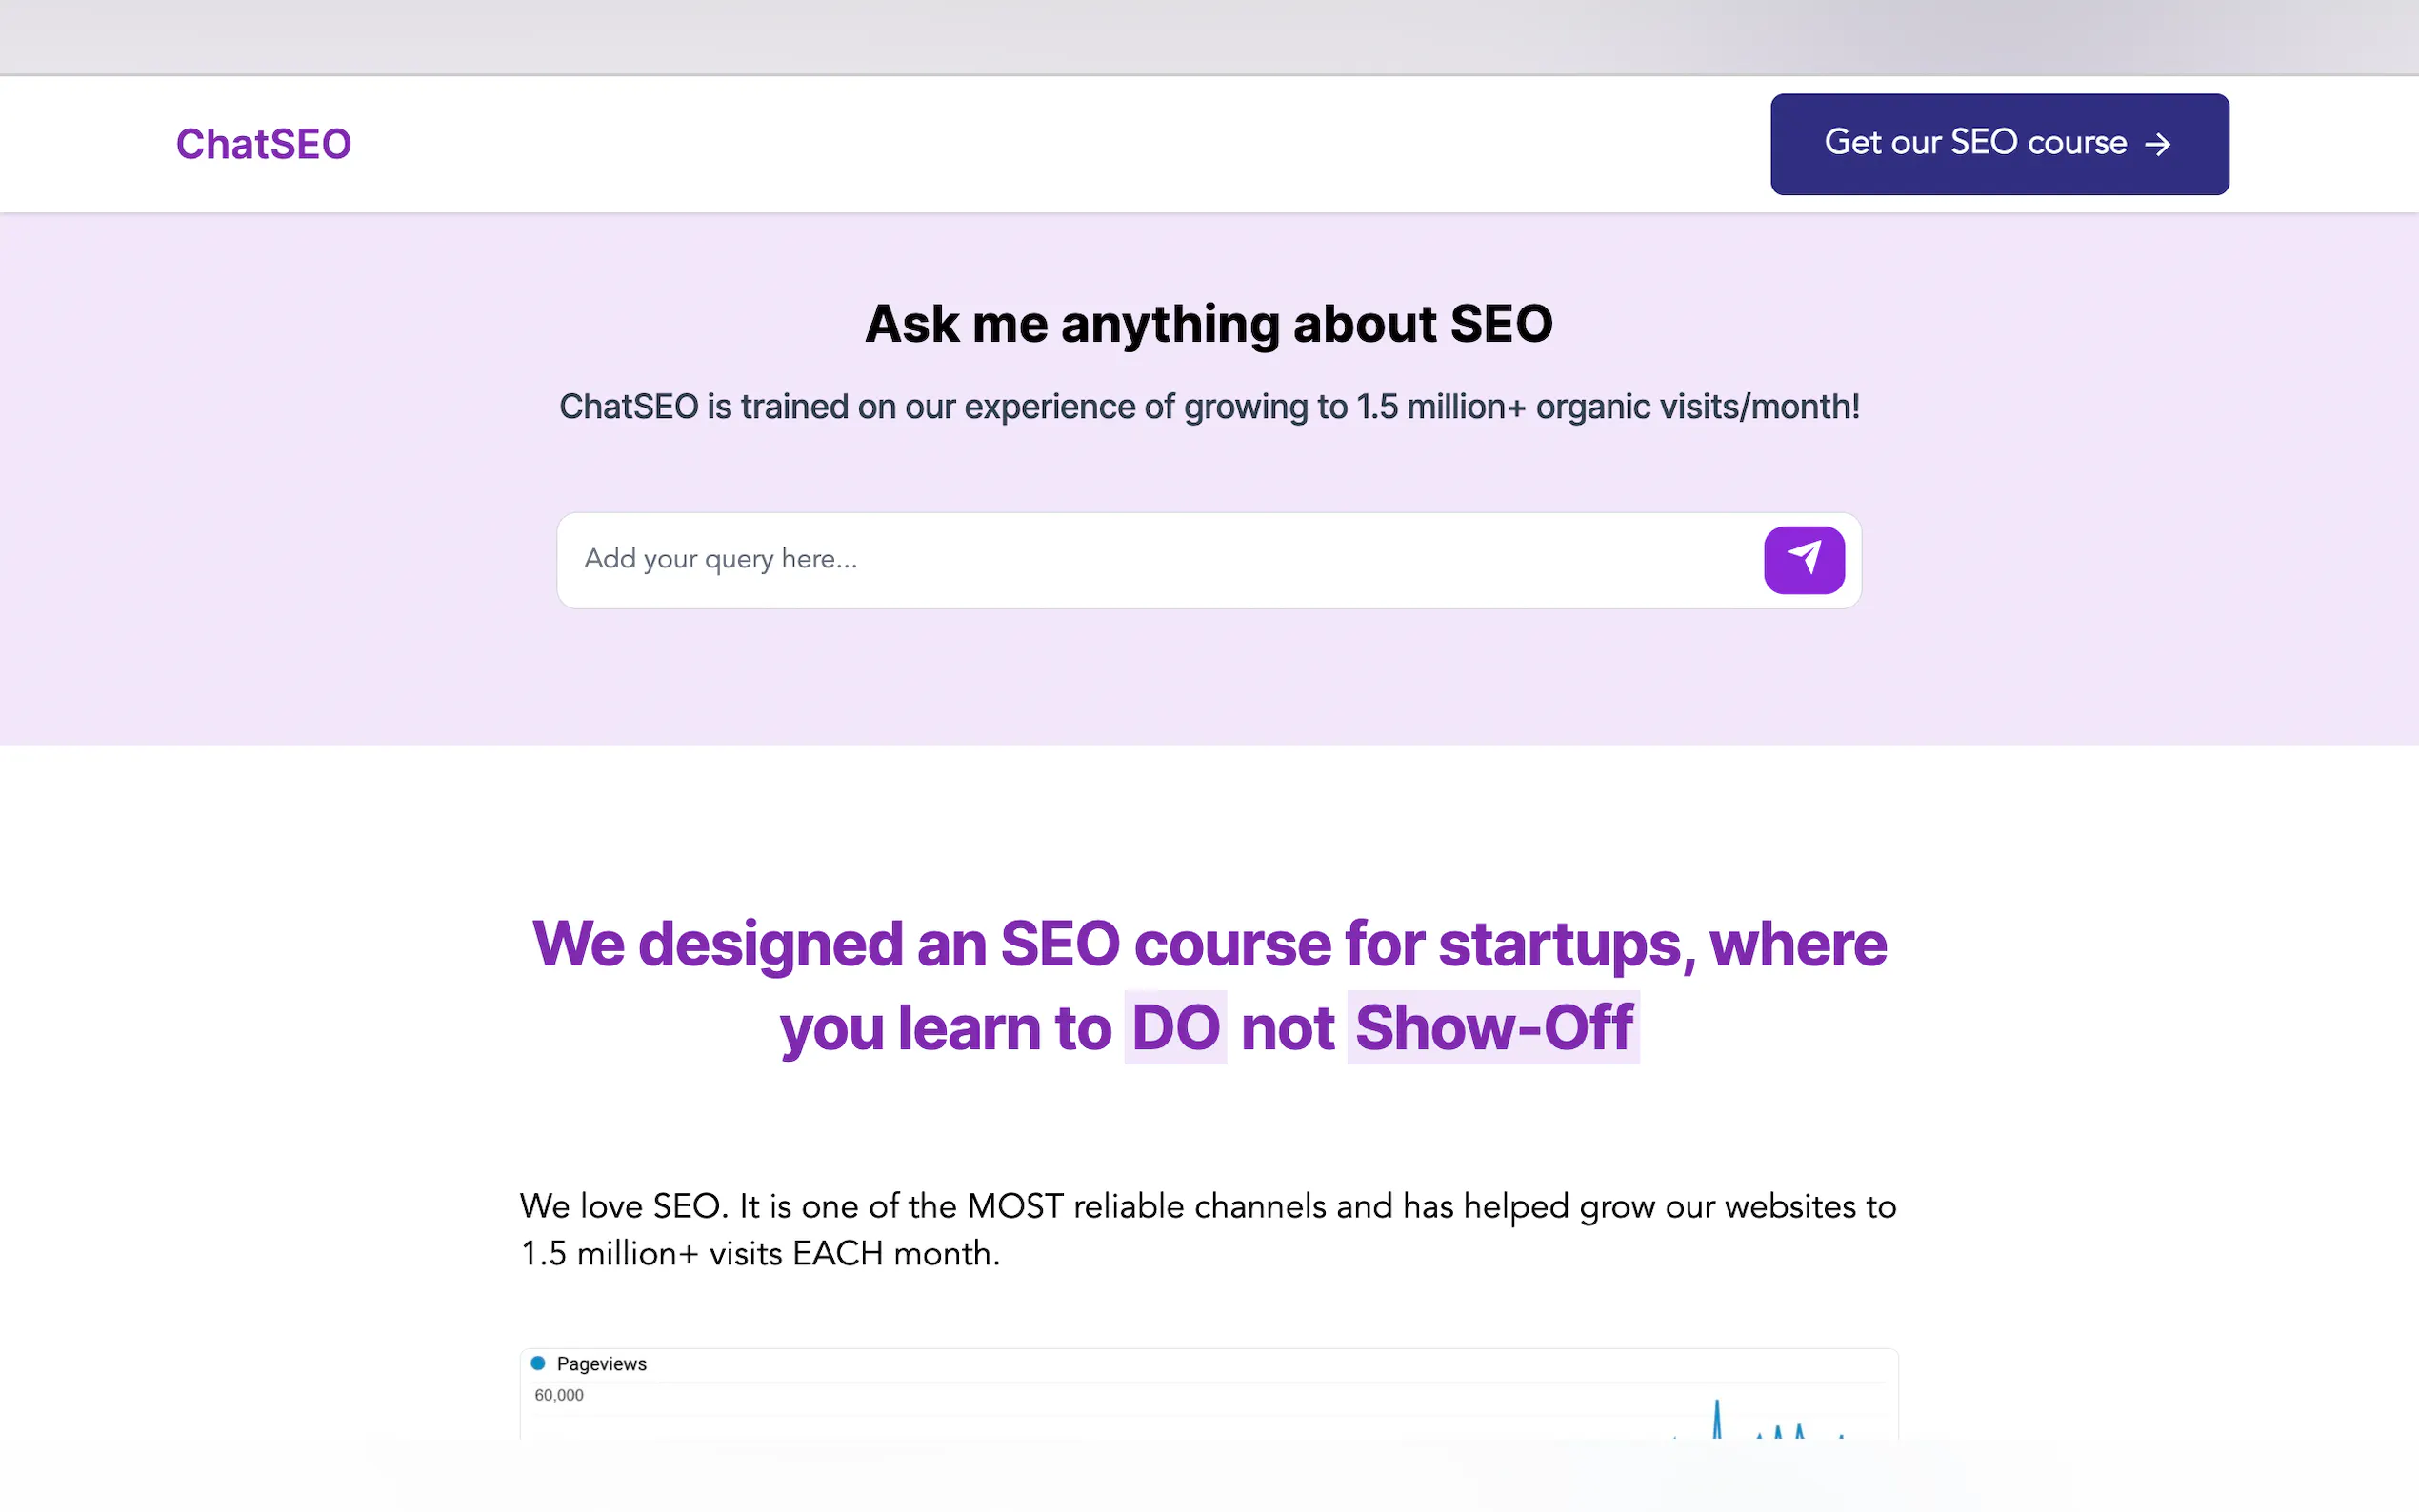Click the blurred browser bar at top
The image size is (2419, 1512).
tap(1208, 36)
